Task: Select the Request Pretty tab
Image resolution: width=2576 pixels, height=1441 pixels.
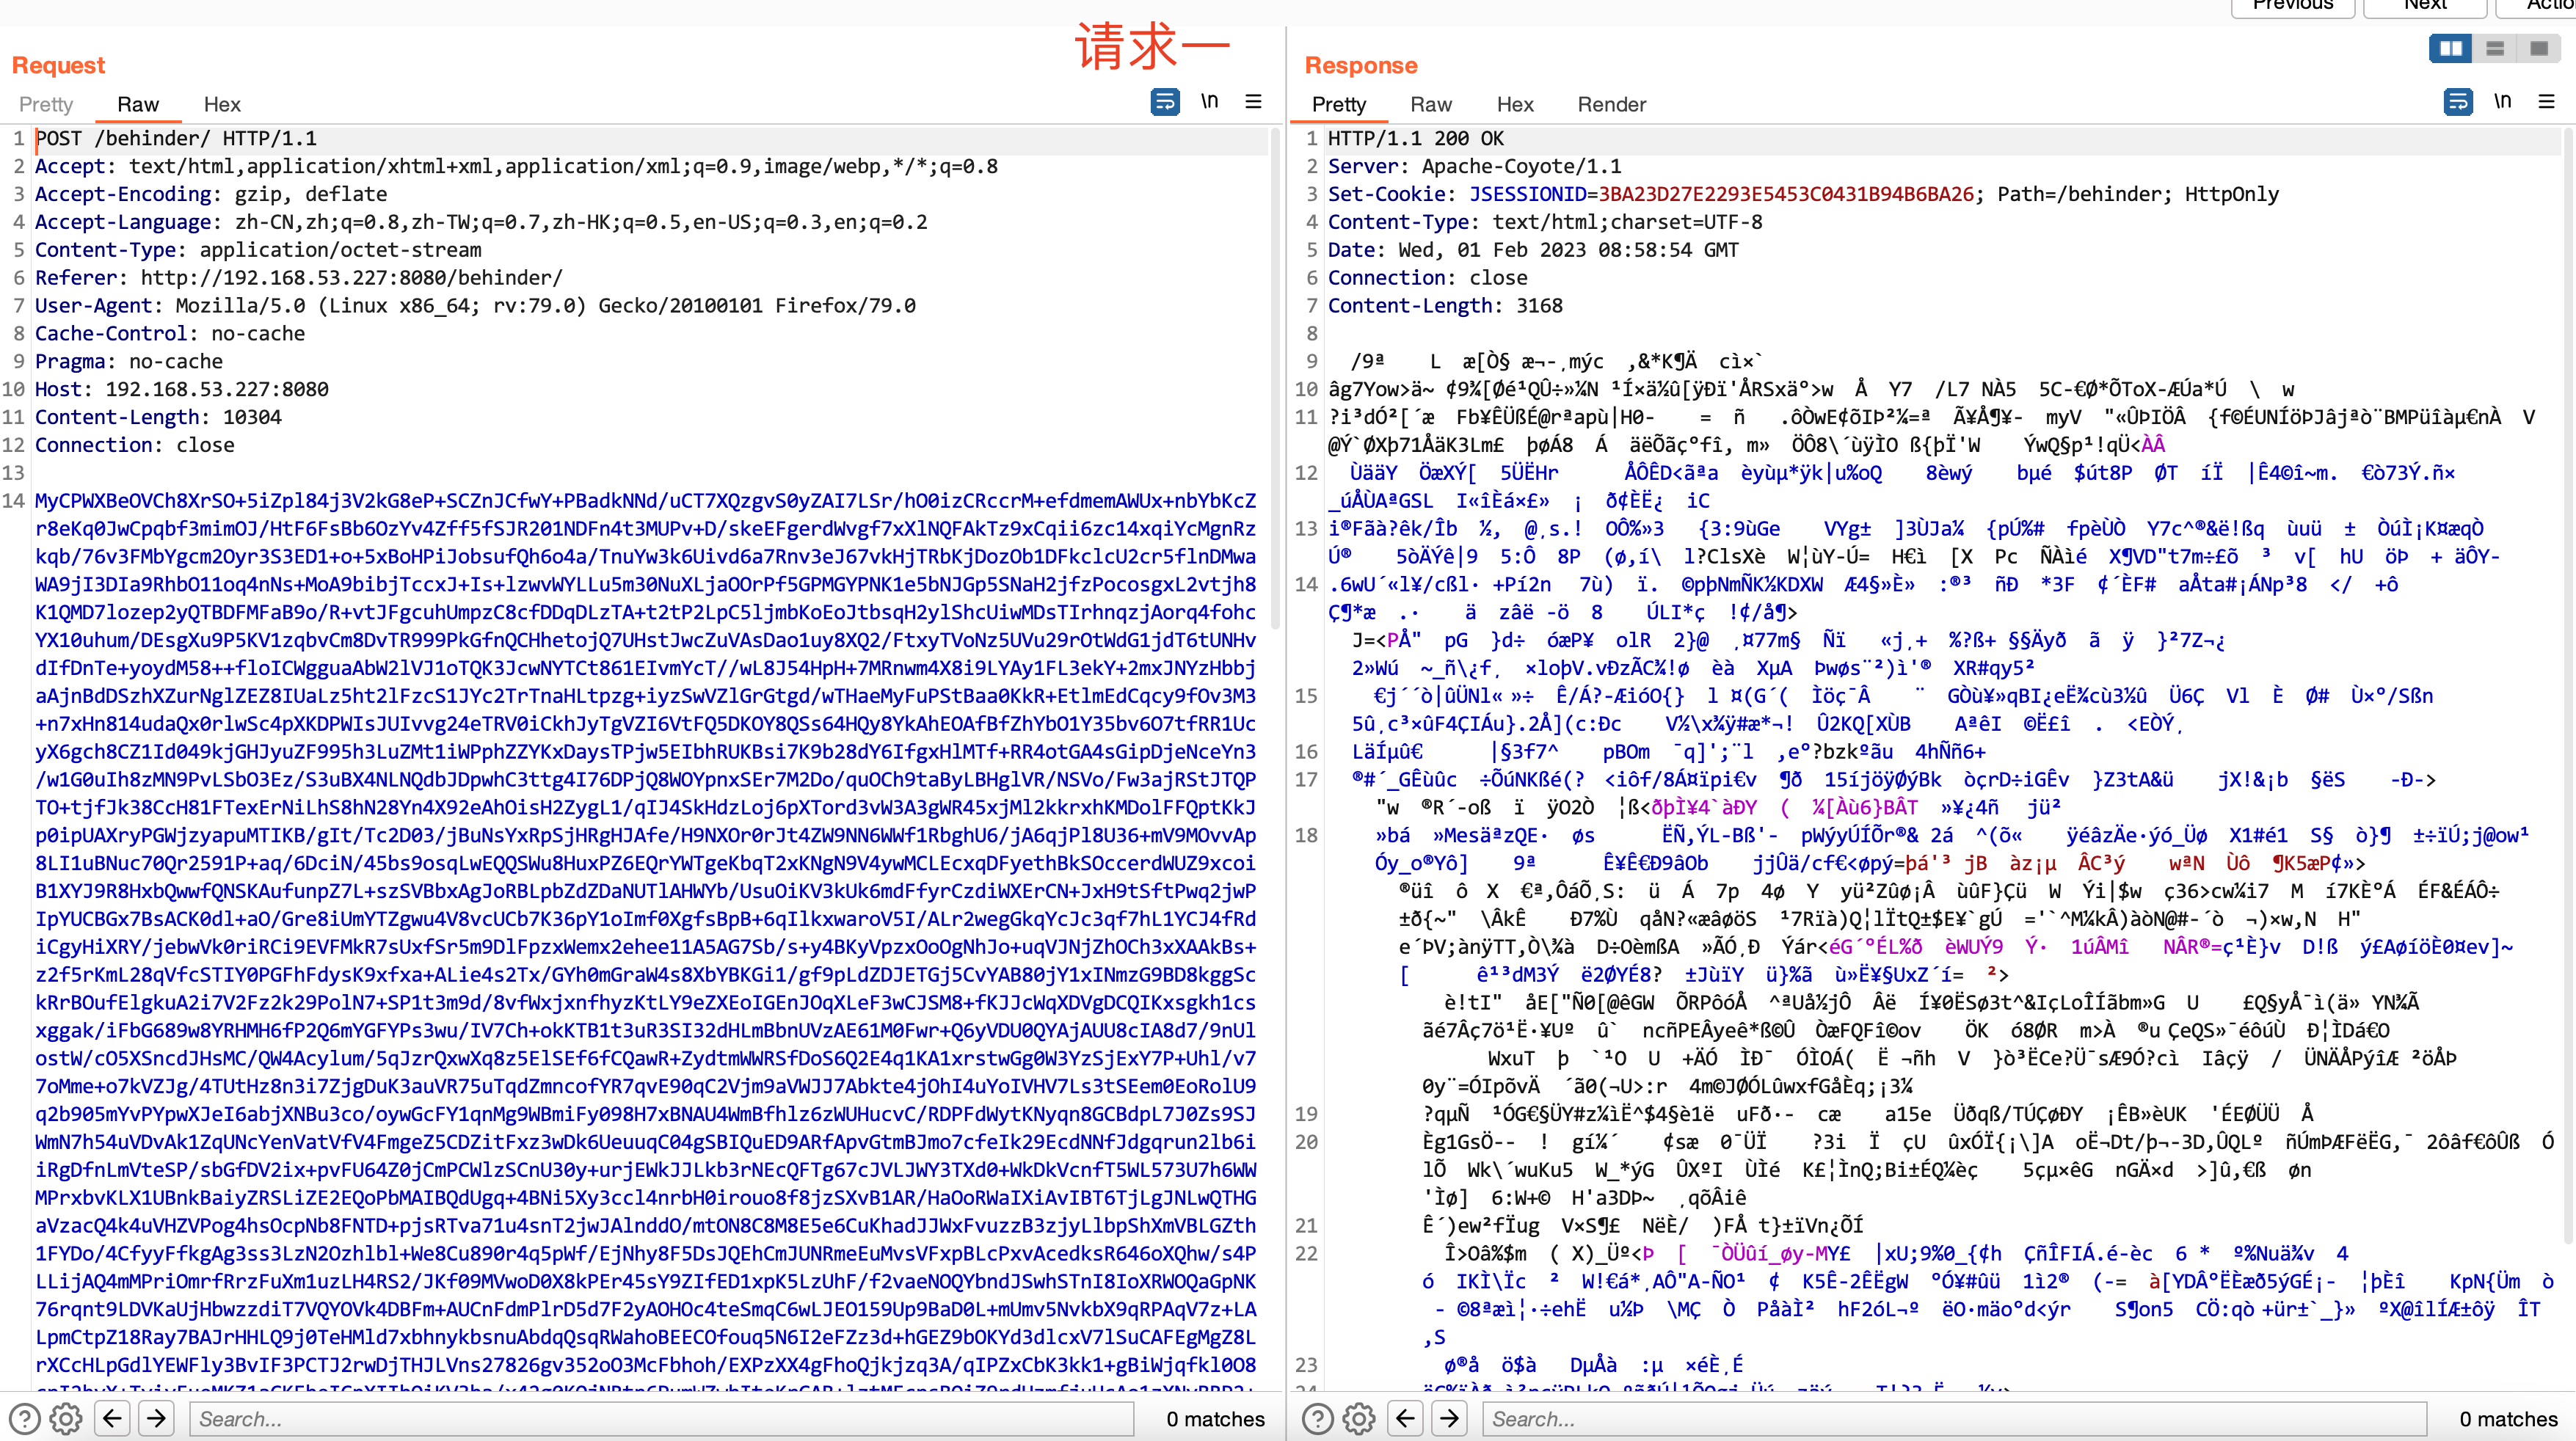Action: 46,104
